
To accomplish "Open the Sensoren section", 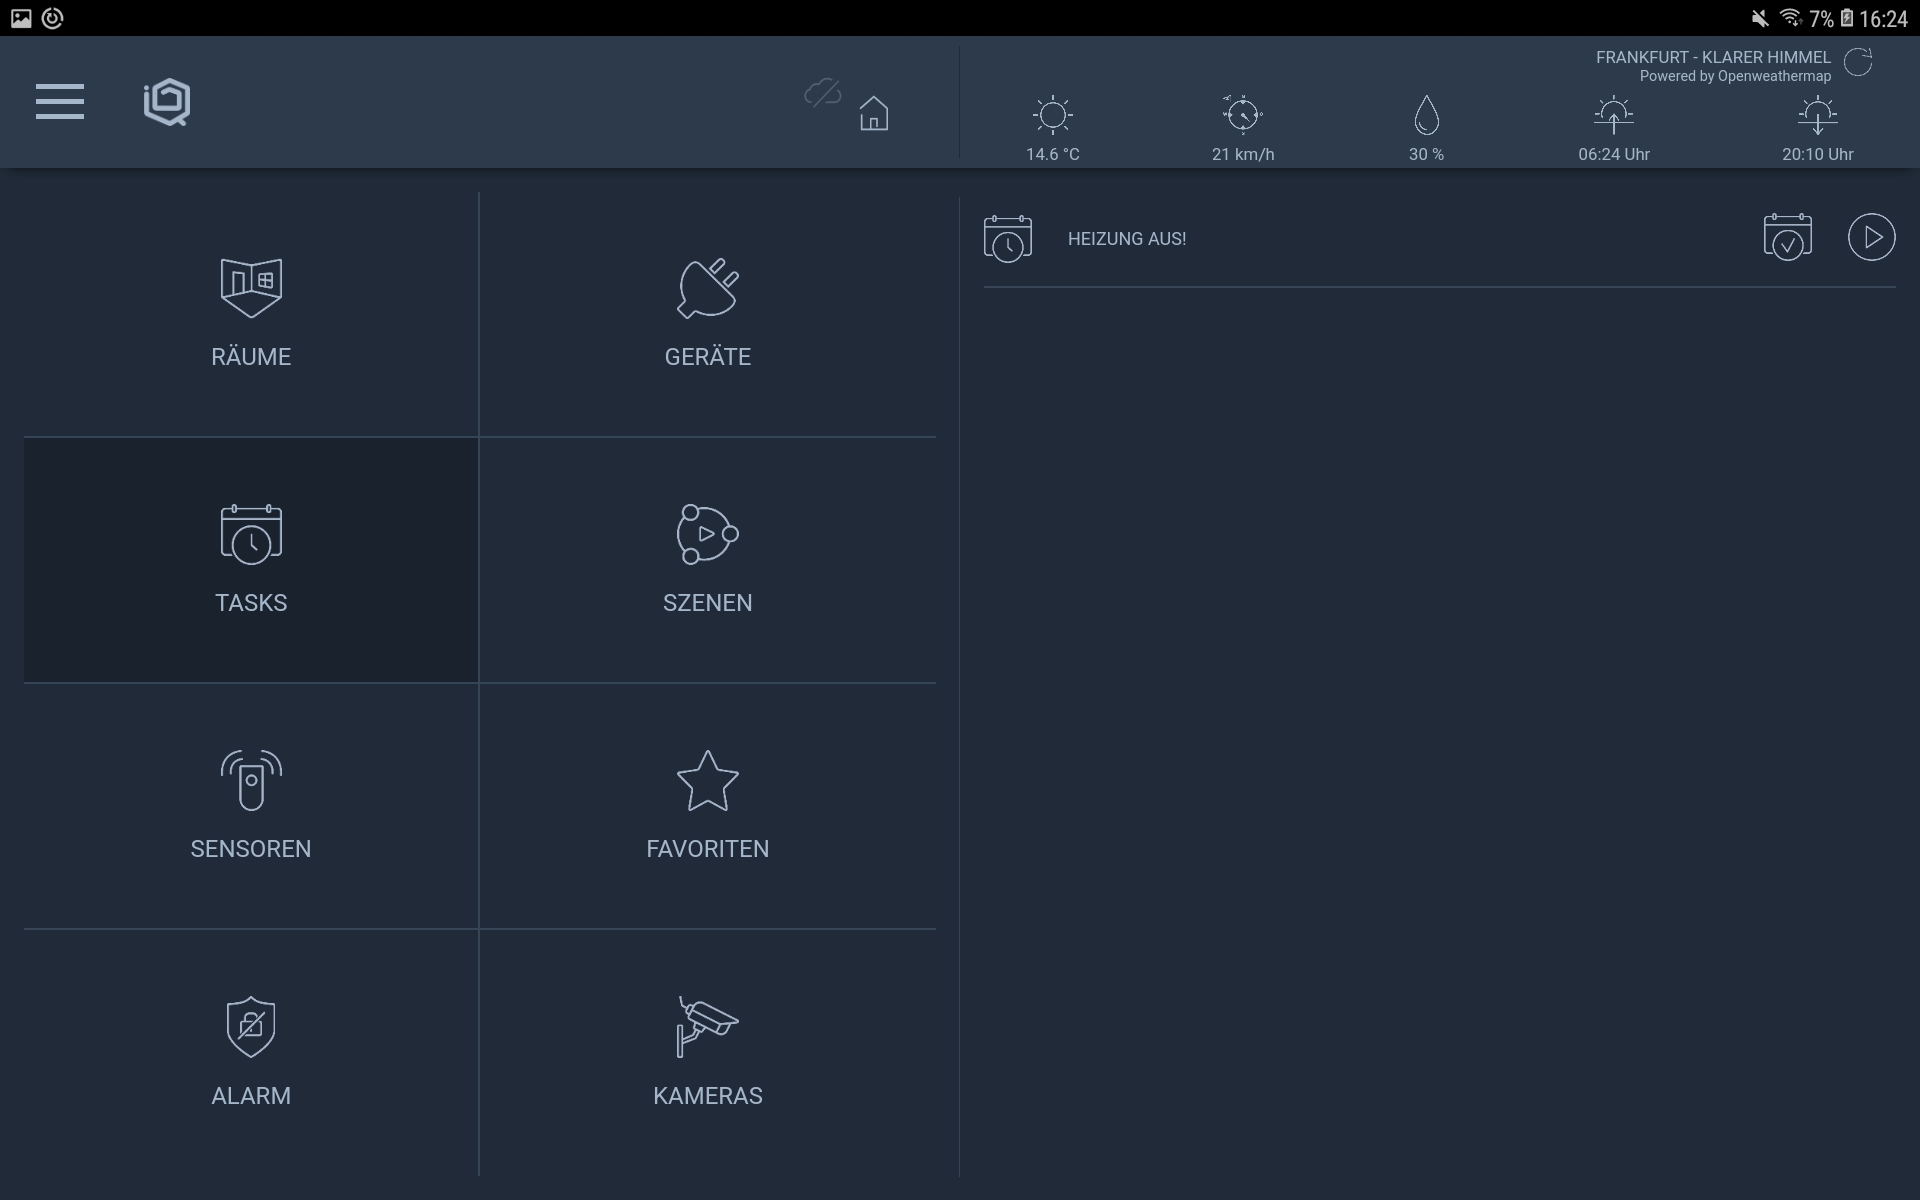I will click(251, 806).
